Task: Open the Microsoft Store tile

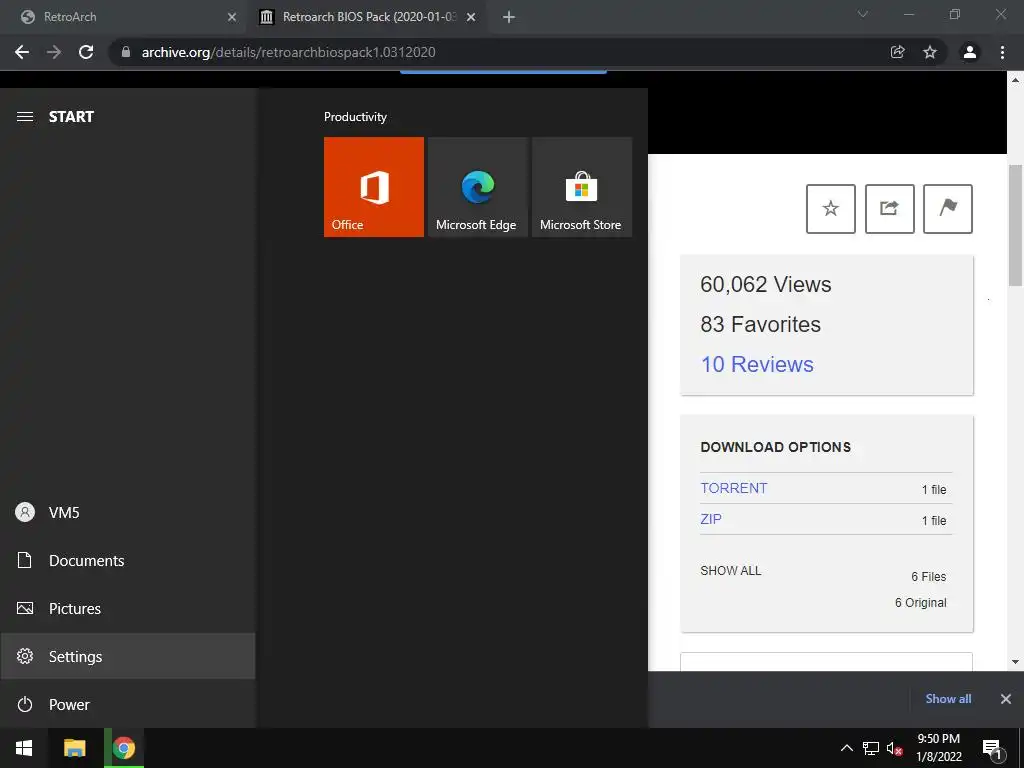Action: click(582, 187)
